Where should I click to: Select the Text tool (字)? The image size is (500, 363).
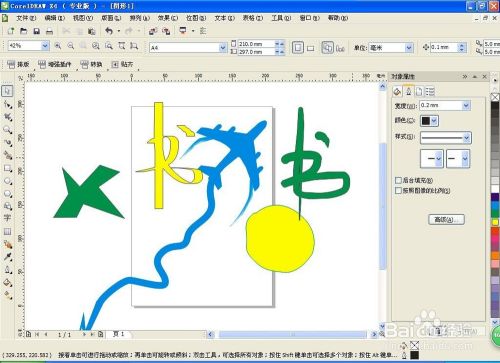coord(8,218)
